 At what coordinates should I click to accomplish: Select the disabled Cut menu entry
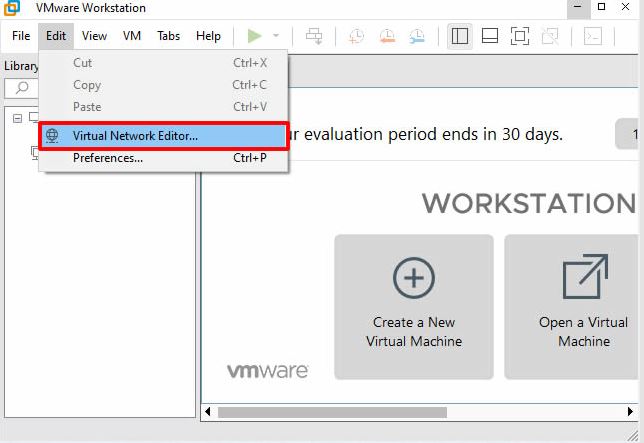[x=163, y=63]
